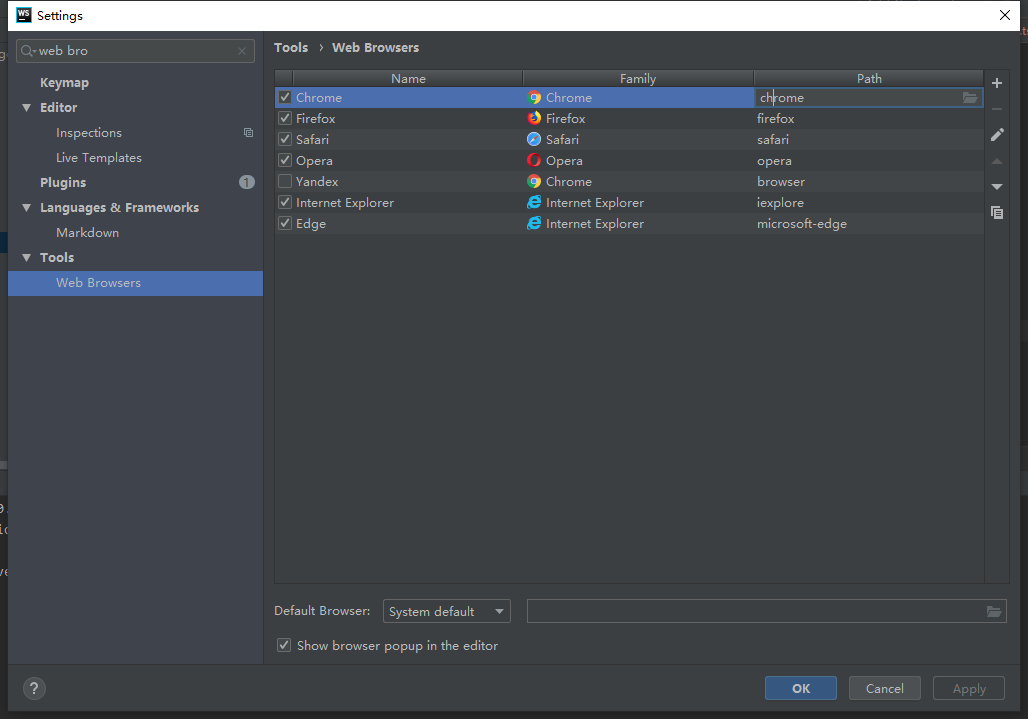Collapse the Editor tree section
The image size is (1028, 719).
tap(27, 107)
